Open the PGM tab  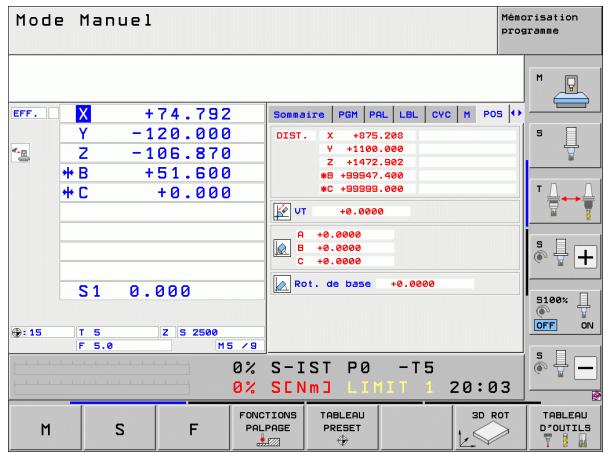[x=348, y=115]
